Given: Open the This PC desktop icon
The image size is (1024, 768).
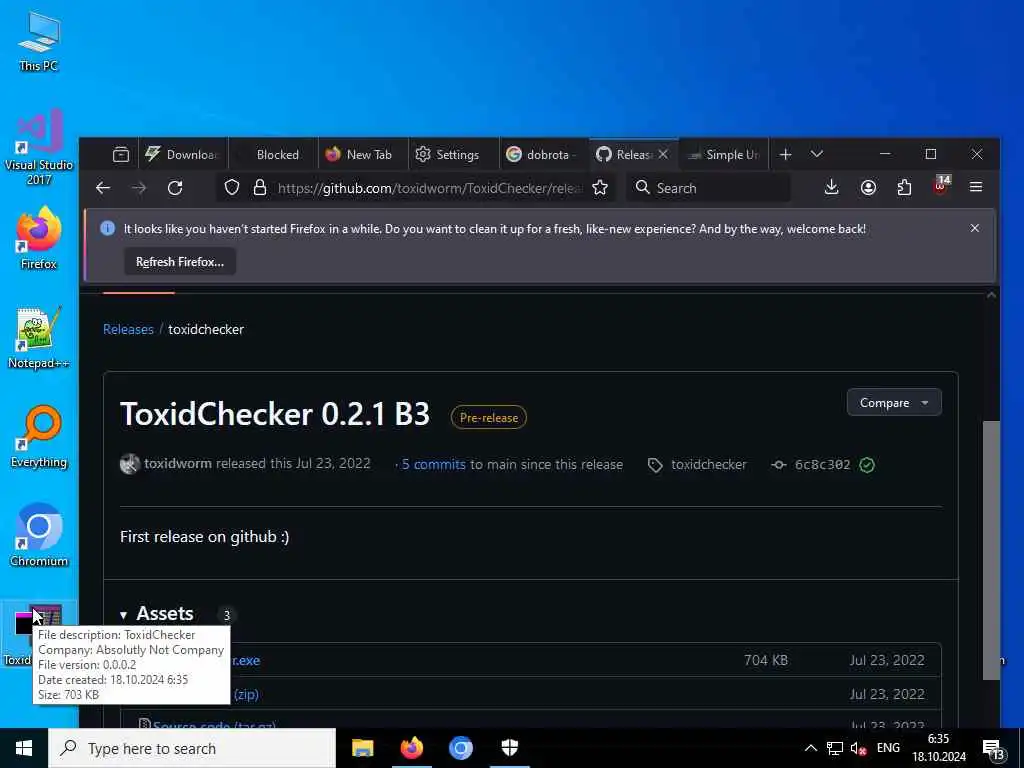Looking at the screenshot, I should 39,42.
